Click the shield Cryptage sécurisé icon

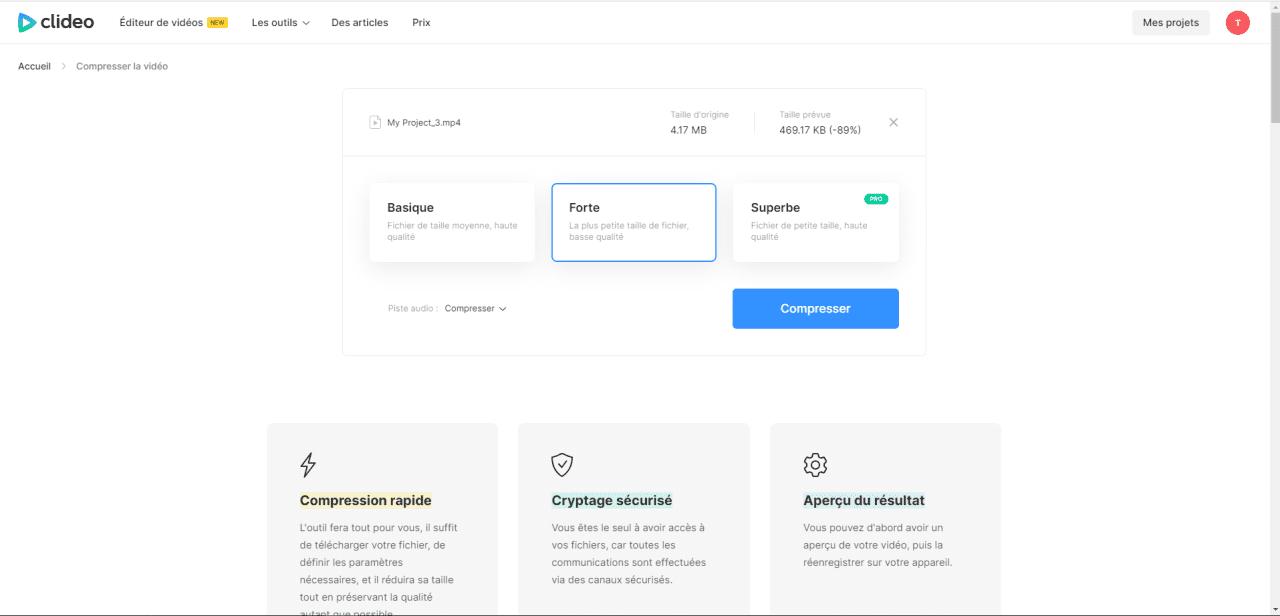(x=562, y=465)
